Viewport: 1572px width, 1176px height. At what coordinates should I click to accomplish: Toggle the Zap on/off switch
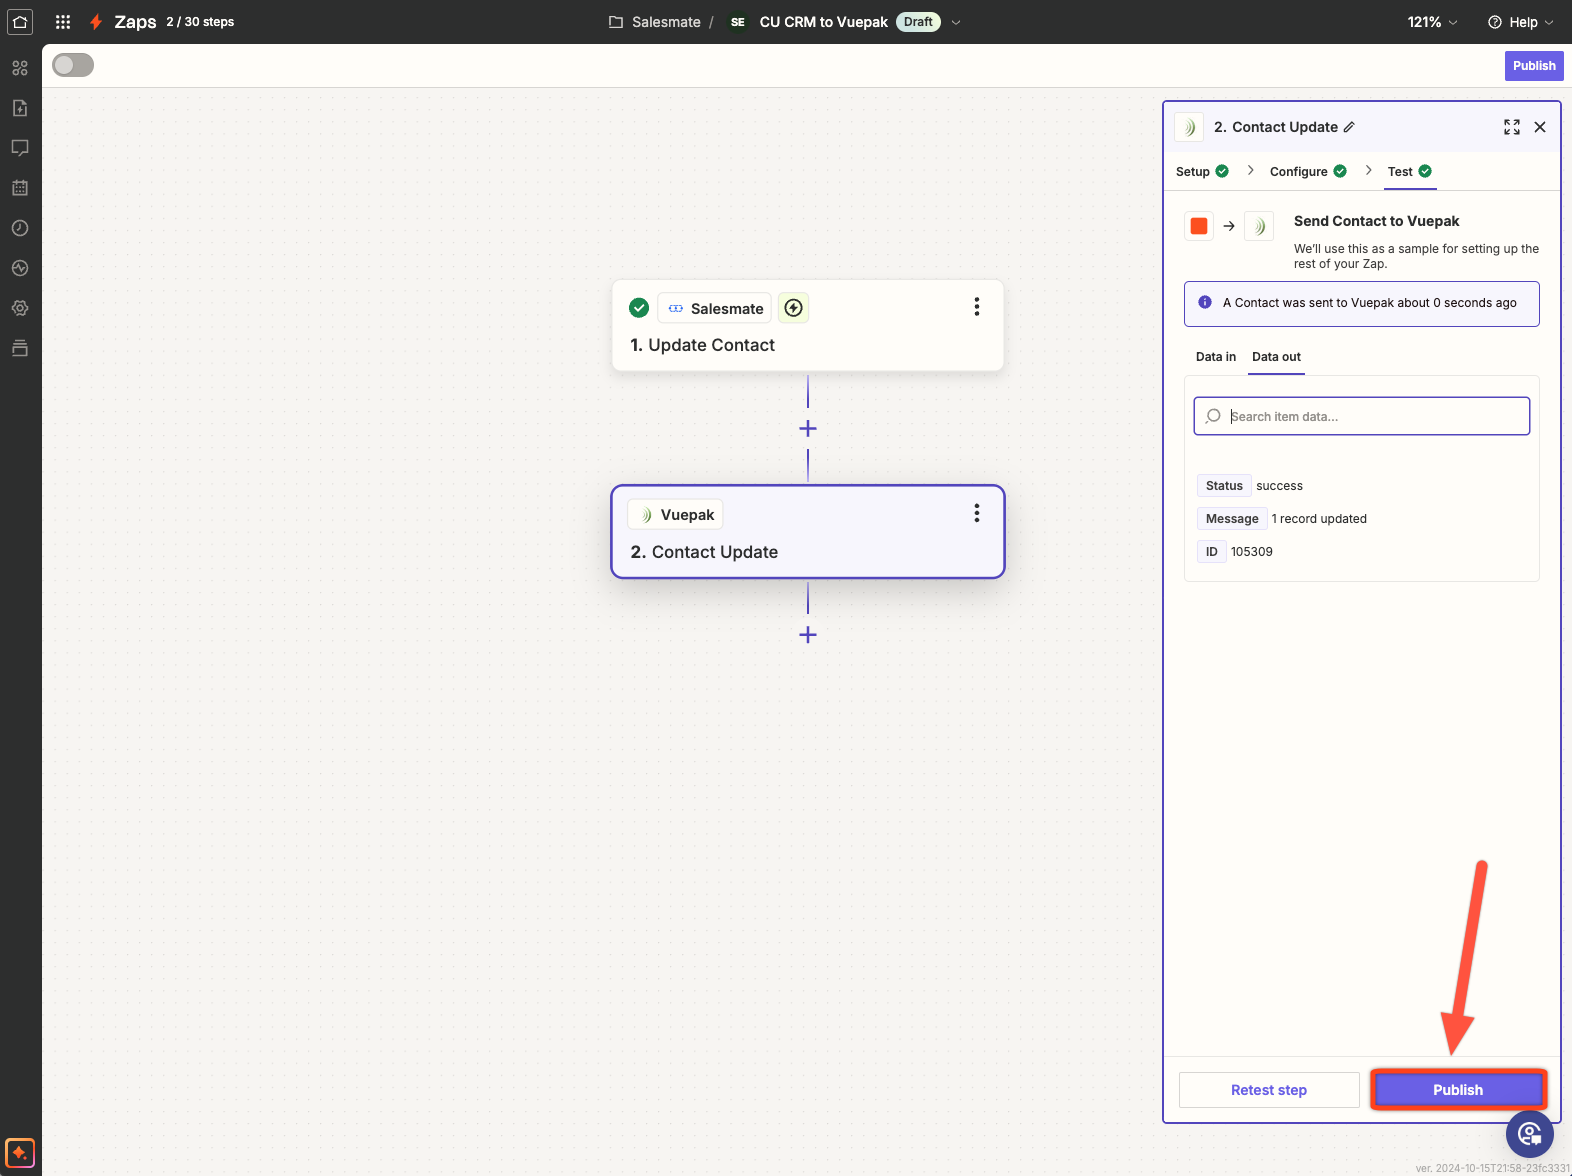click(x=73, y=65)
